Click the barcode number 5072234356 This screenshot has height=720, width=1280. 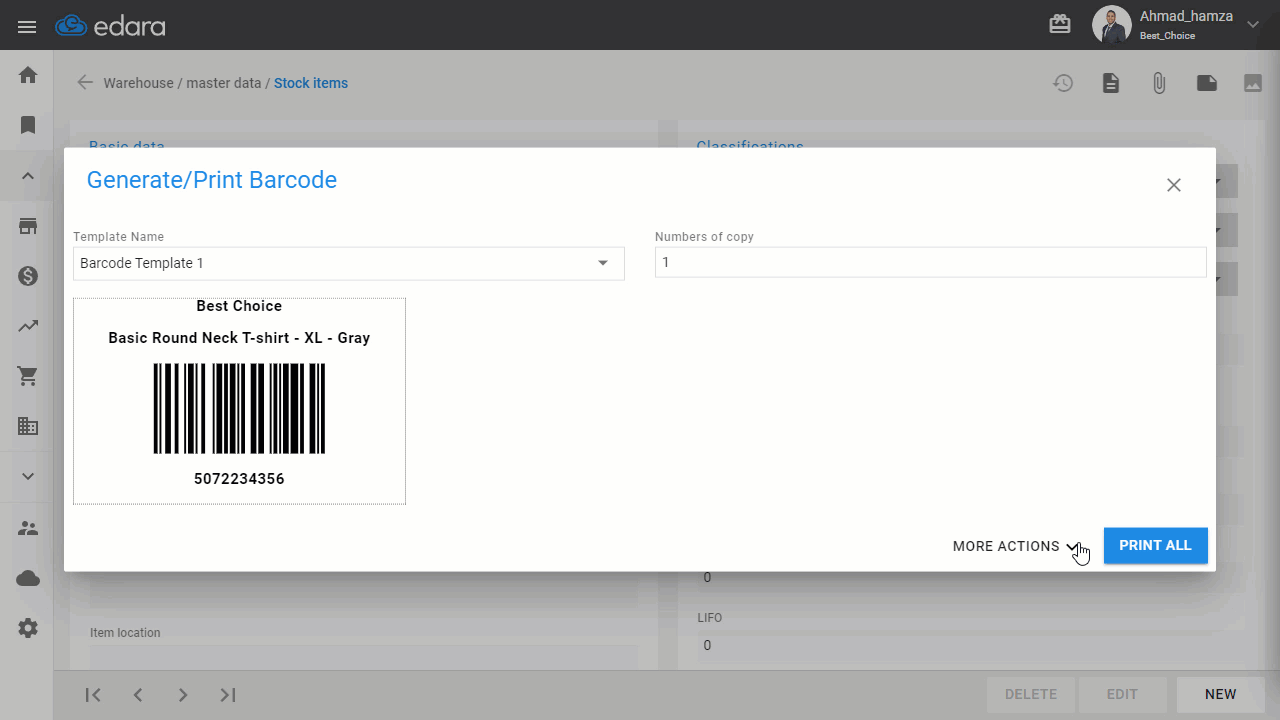[239, 479]
